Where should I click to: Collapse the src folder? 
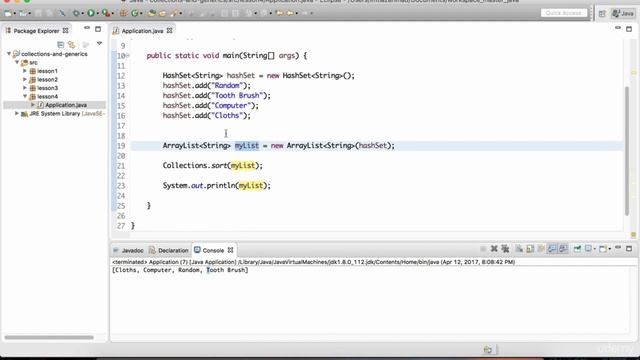pos(17,62)
